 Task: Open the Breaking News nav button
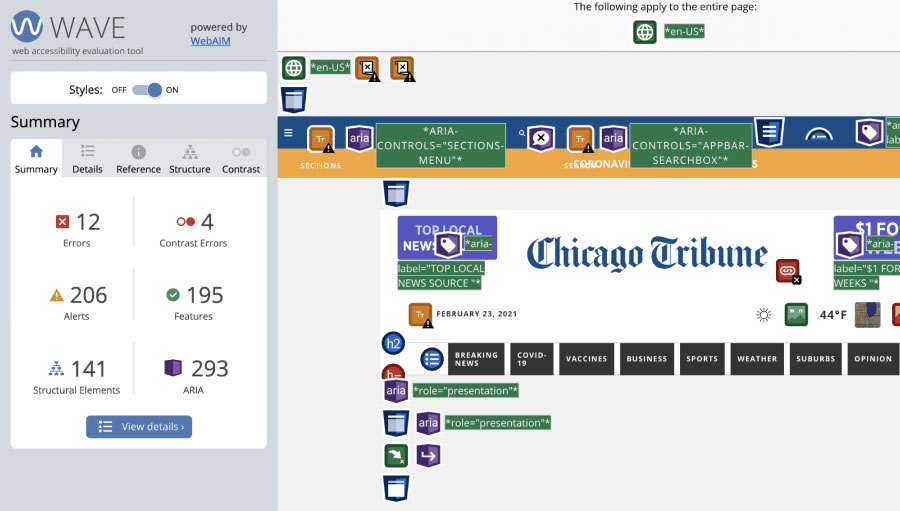476,359
